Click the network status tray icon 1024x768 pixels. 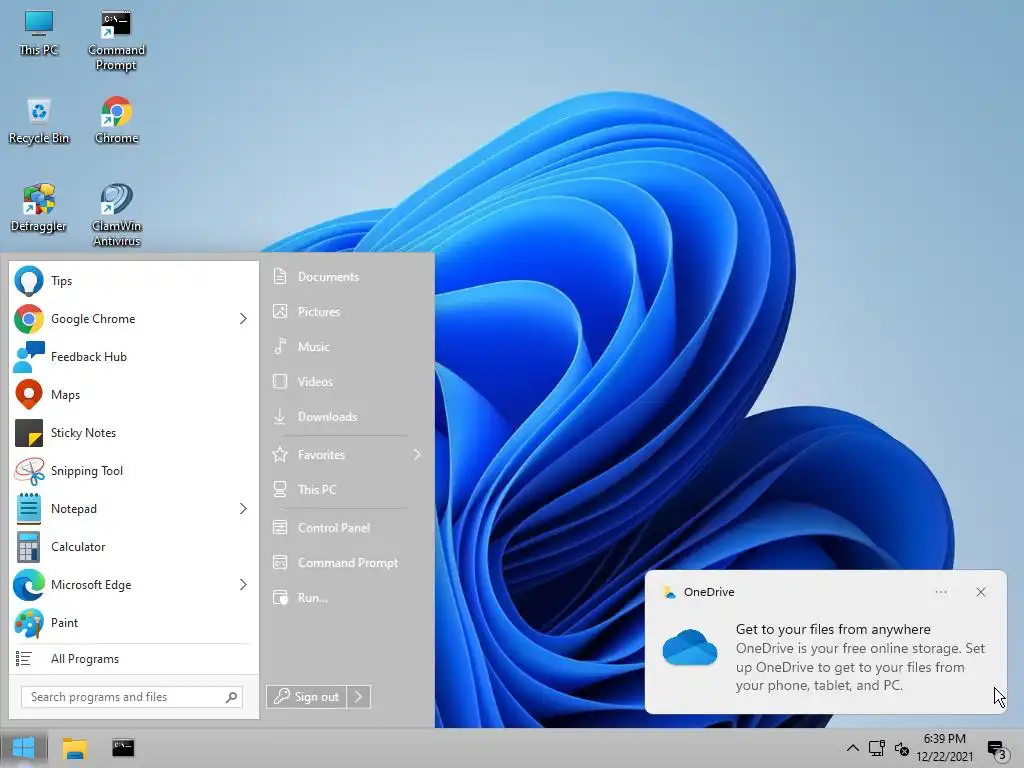(x=876, y=748)
